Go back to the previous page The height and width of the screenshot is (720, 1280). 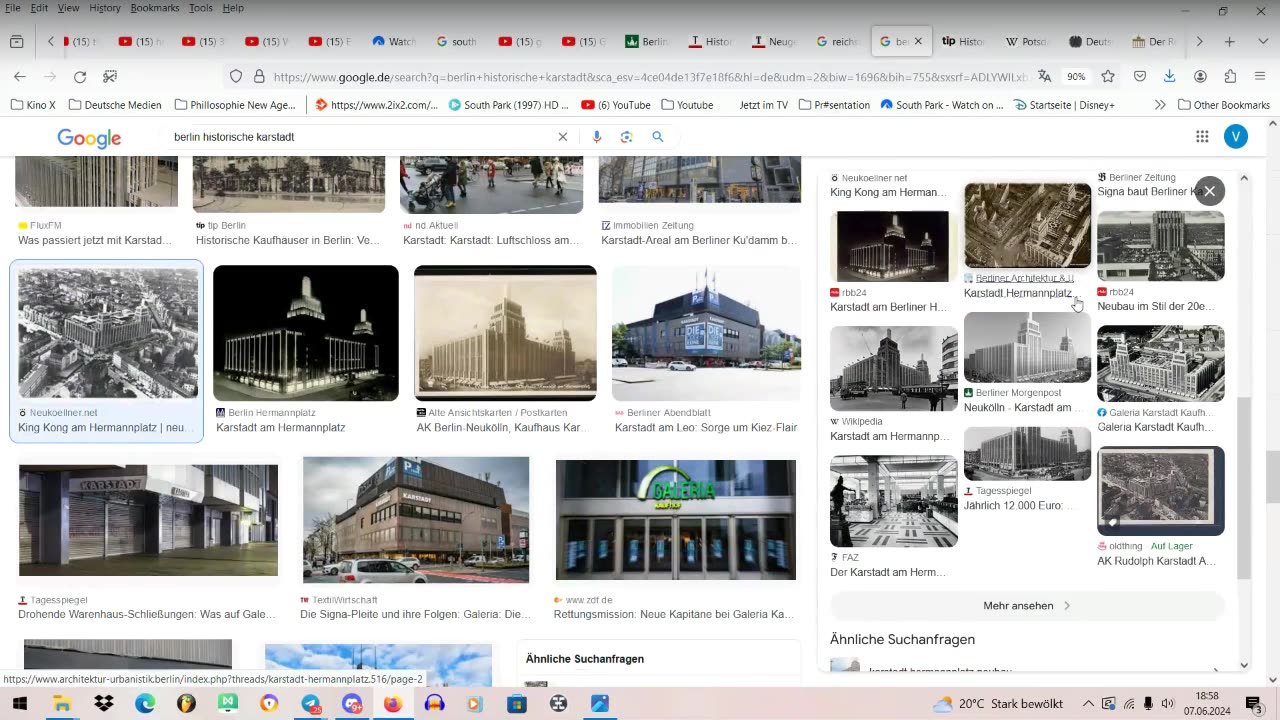pyautogui.click(x=20, y=76)
